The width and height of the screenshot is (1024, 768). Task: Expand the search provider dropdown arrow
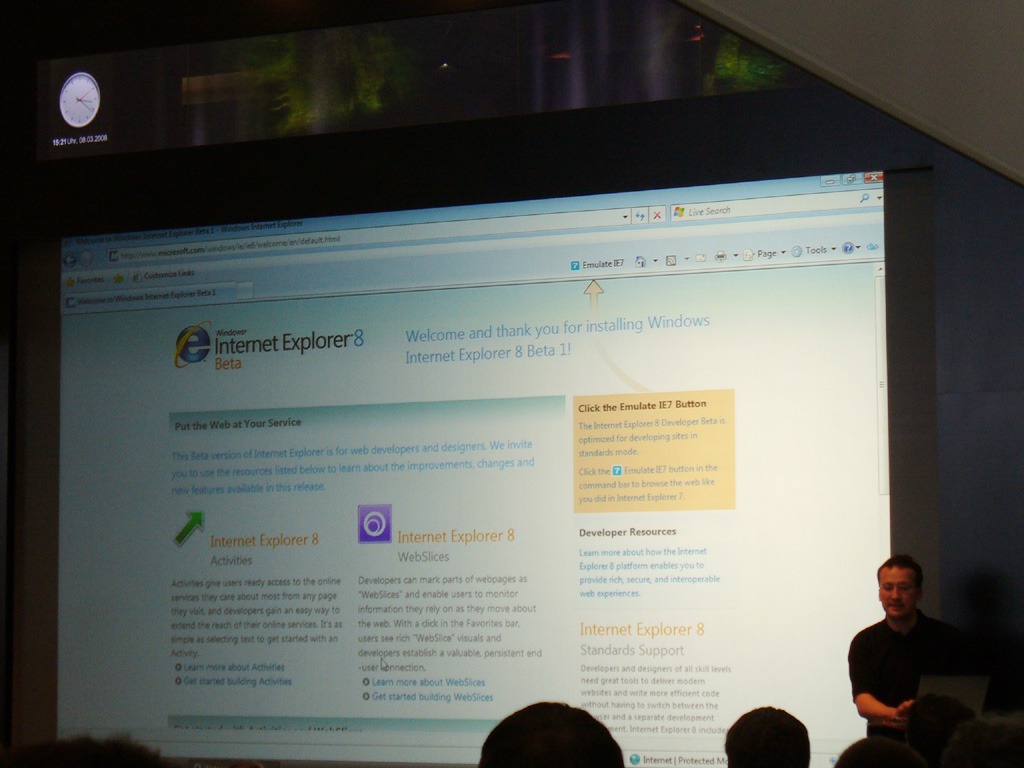[878, 197]
